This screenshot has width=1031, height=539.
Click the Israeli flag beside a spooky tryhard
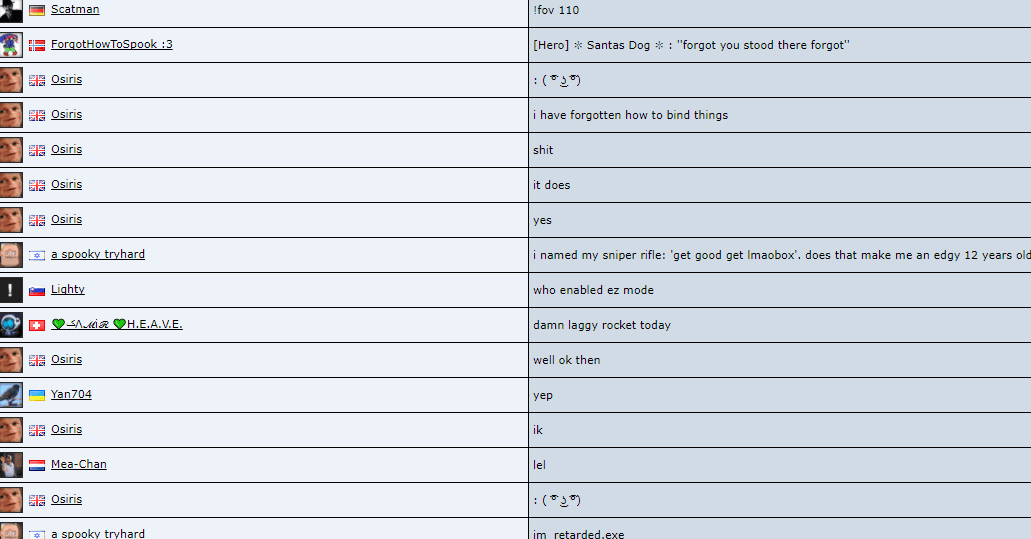click(37, 255)
